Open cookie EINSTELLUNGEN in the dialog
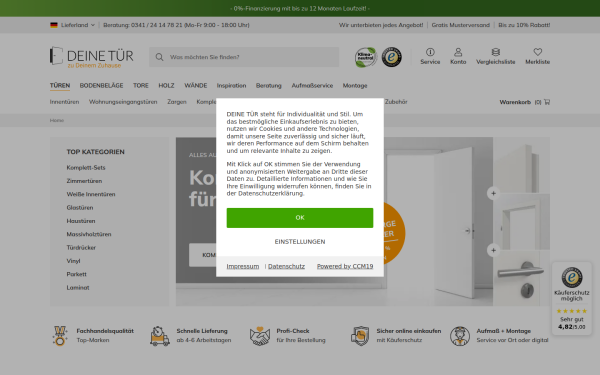The height and width of the screenshot is (375, 600). point(300,242)
